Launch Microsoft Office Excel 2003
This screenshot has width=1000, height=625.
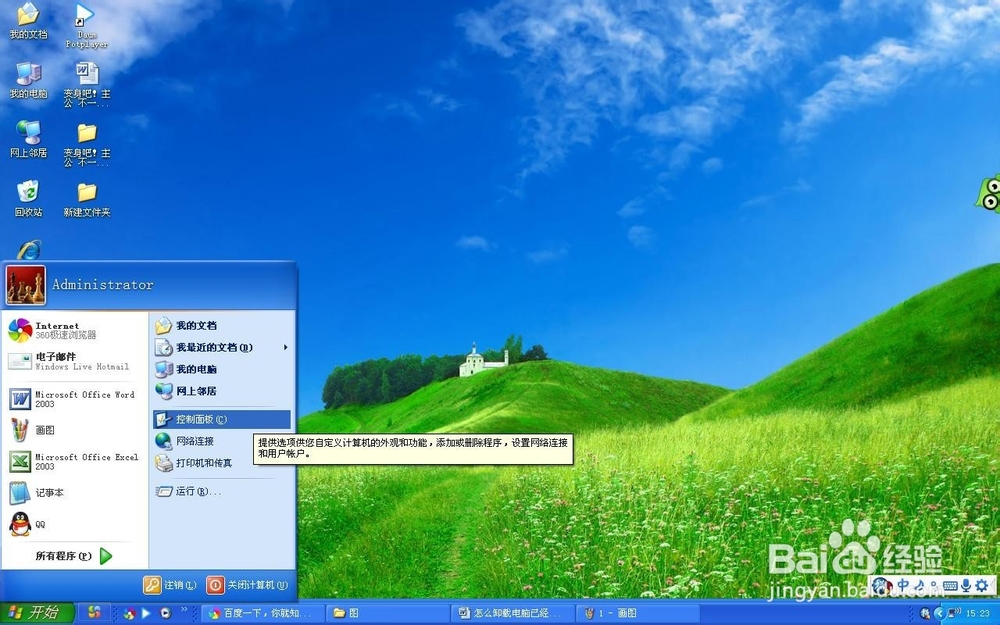pyautogui.click(x=75, y=461)
